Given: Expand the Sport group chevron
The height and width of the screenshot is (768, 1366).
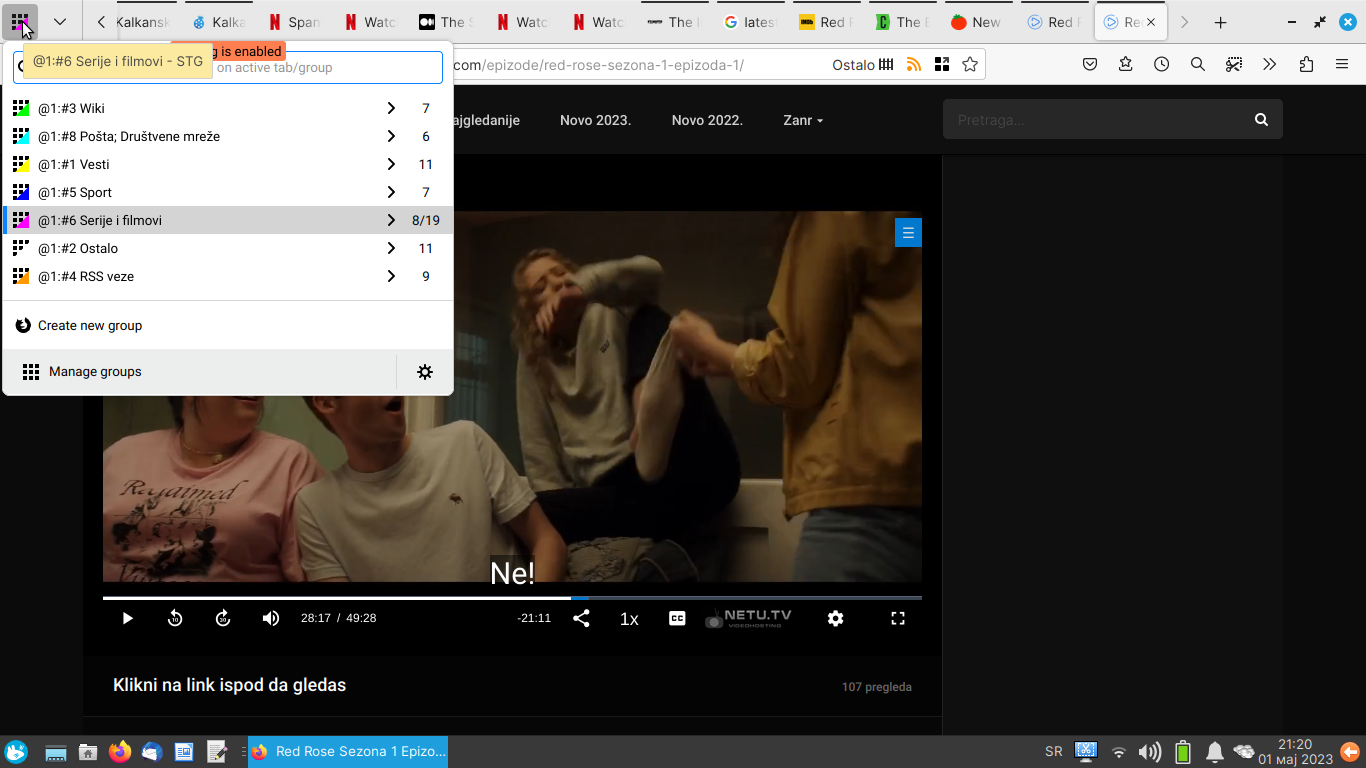Looking at the screenshot, I should [x=391, y=192].
